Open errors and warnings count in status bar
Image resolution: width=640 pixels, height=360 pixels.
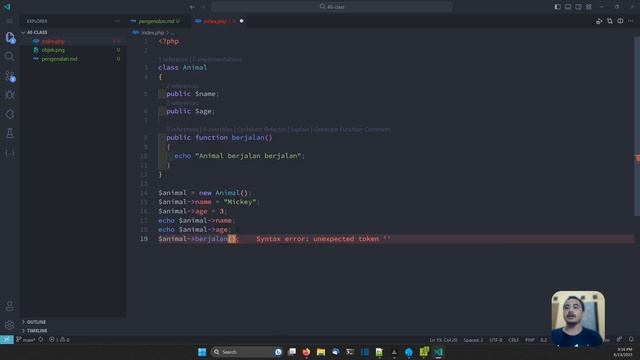(x=59, y=340)
